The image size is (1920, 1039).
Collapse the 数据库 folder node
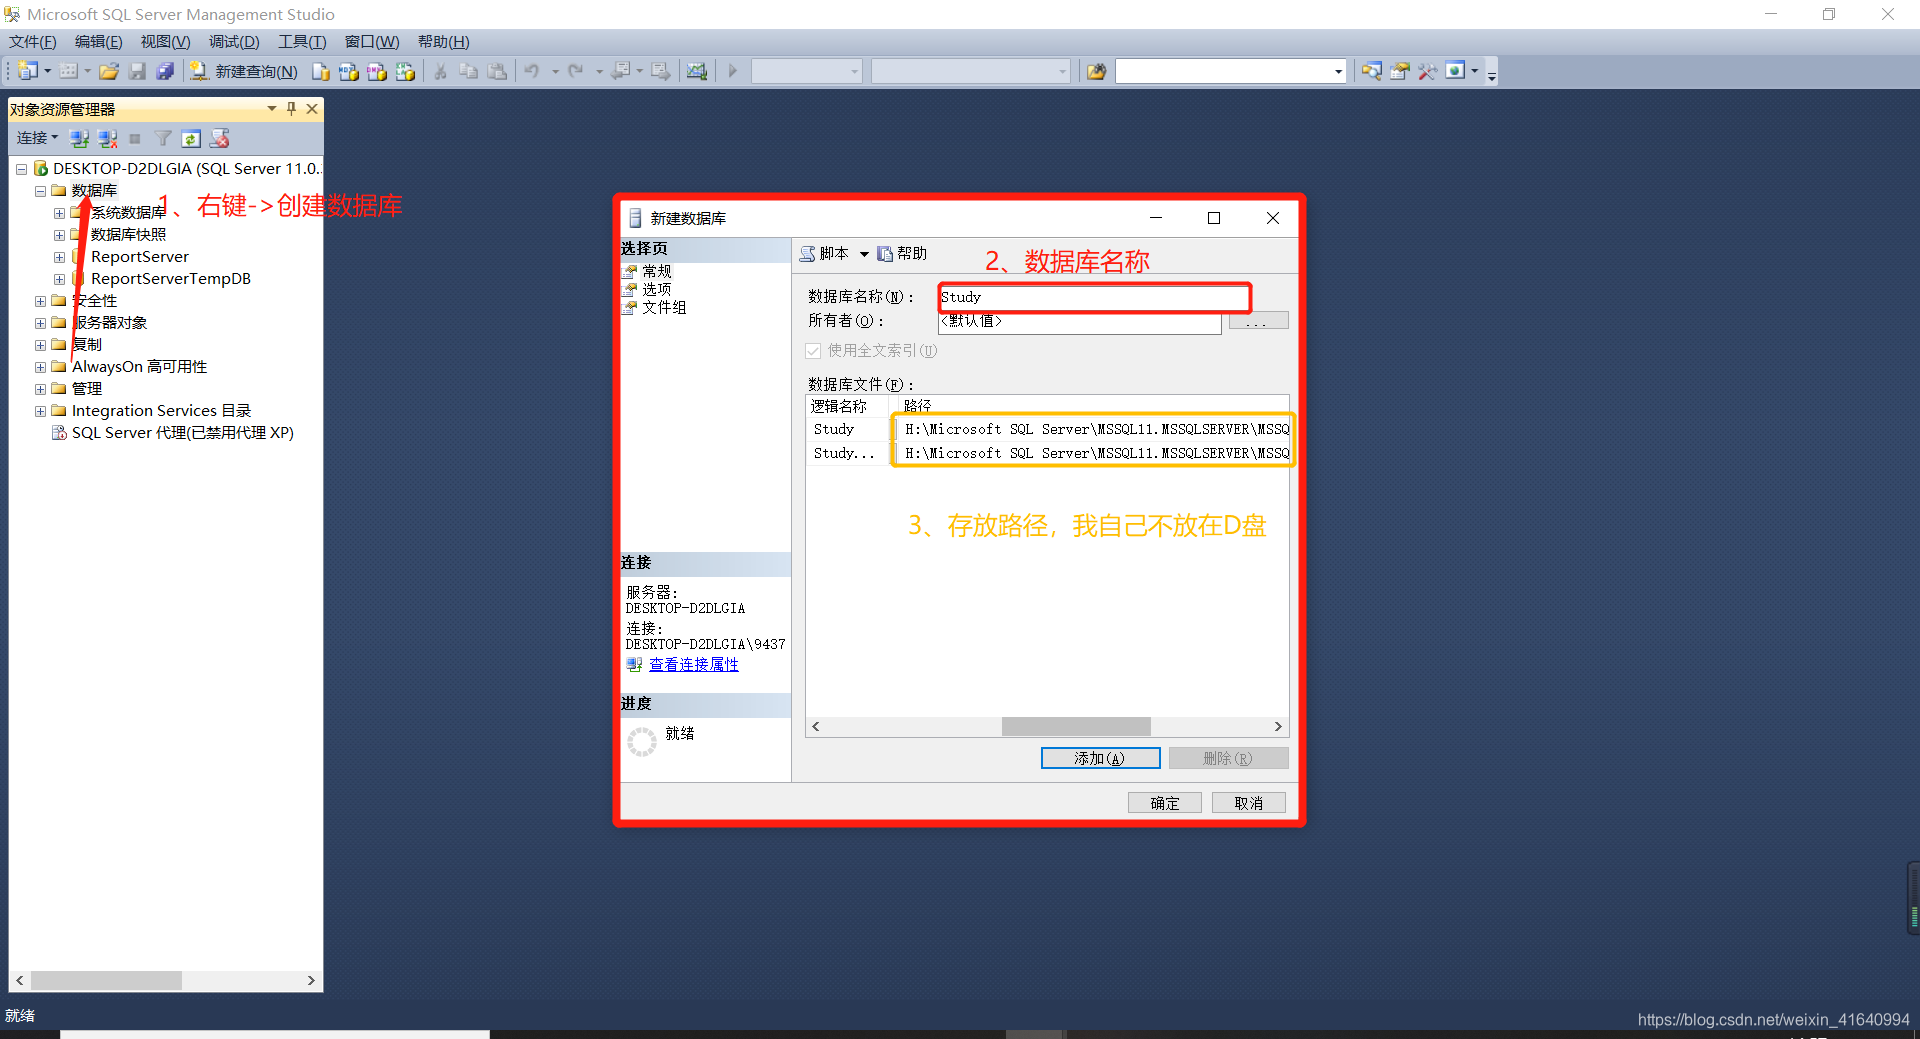click(40, 191)
